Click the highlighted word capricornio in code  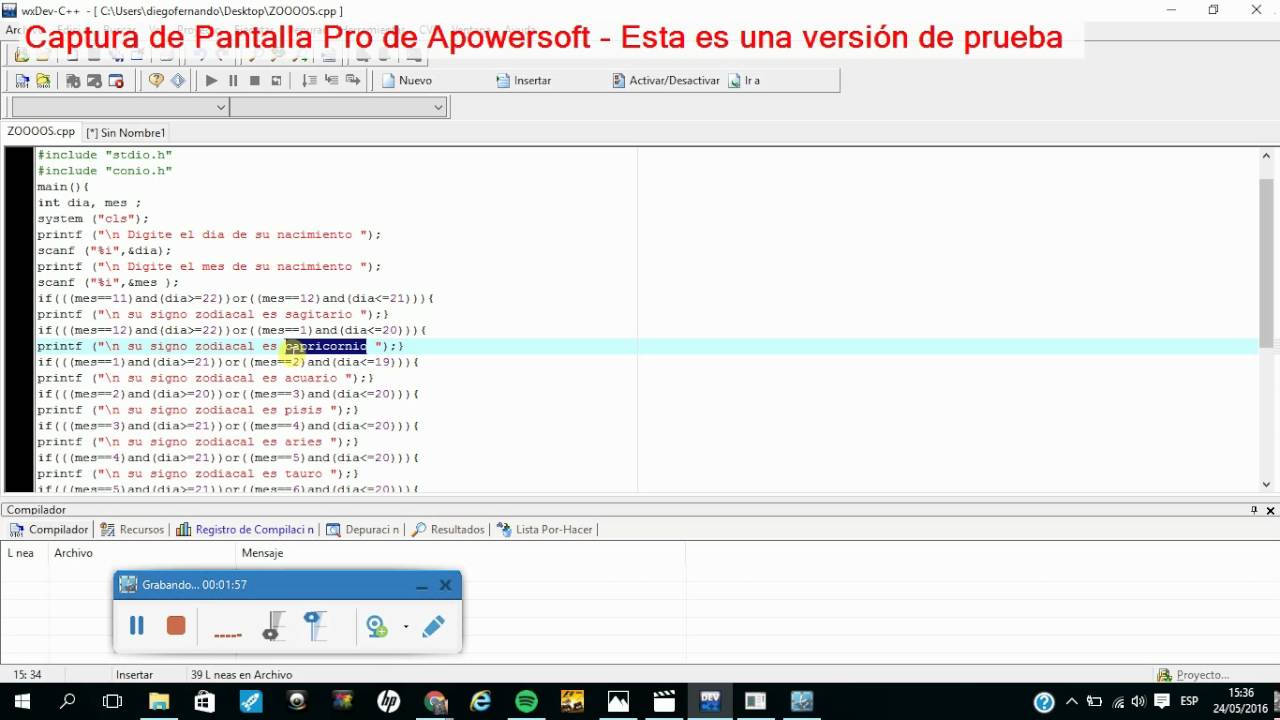coord(326,346)
